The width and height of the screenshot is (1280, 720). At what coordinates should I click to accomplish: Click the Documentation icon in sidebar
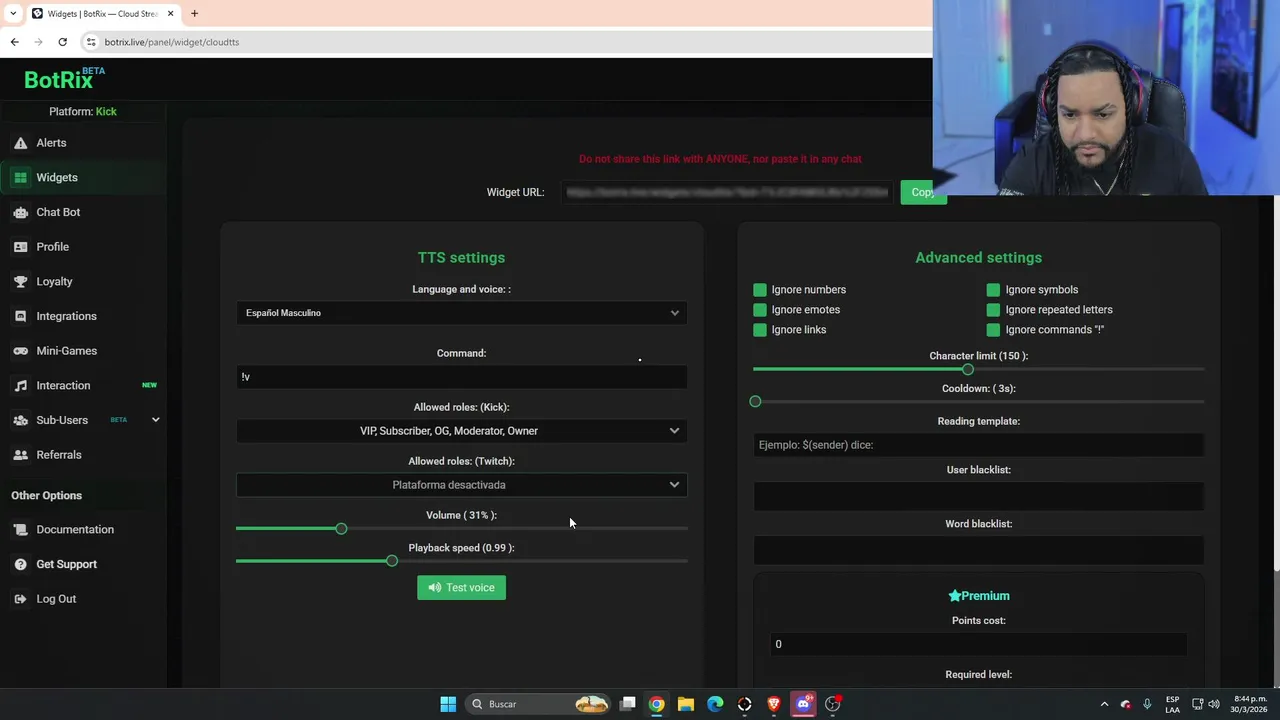click(x=20, y=529)
